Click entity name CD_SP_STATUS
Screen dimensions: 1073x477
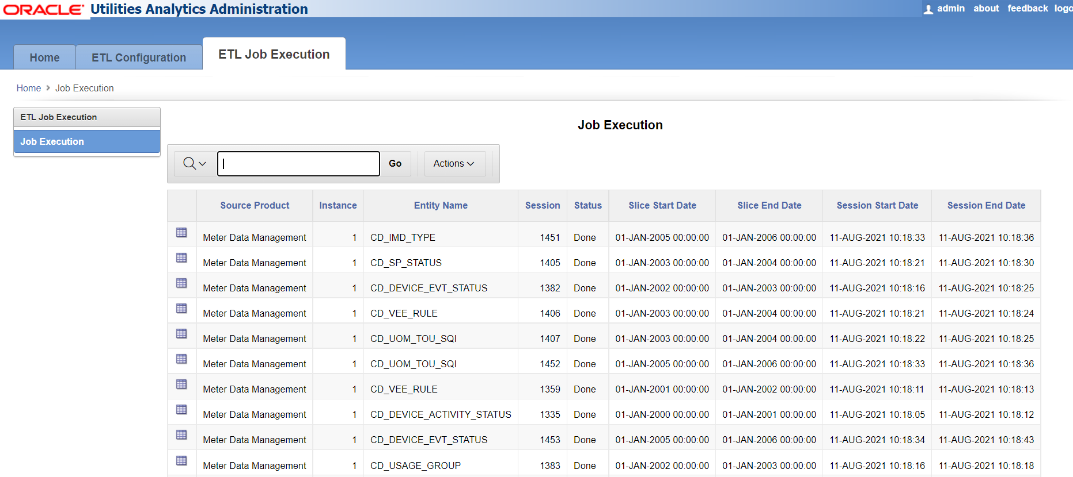[406, 263]
